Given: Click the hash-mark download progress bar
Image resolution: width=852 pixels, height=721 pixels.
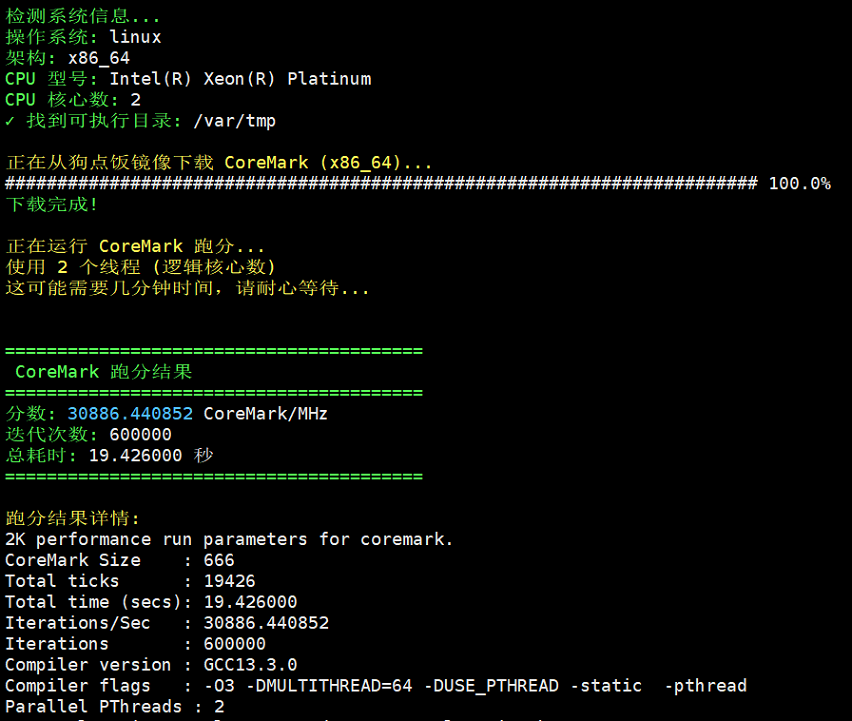Looking at the screenshot, I should (x=381, y=184).
